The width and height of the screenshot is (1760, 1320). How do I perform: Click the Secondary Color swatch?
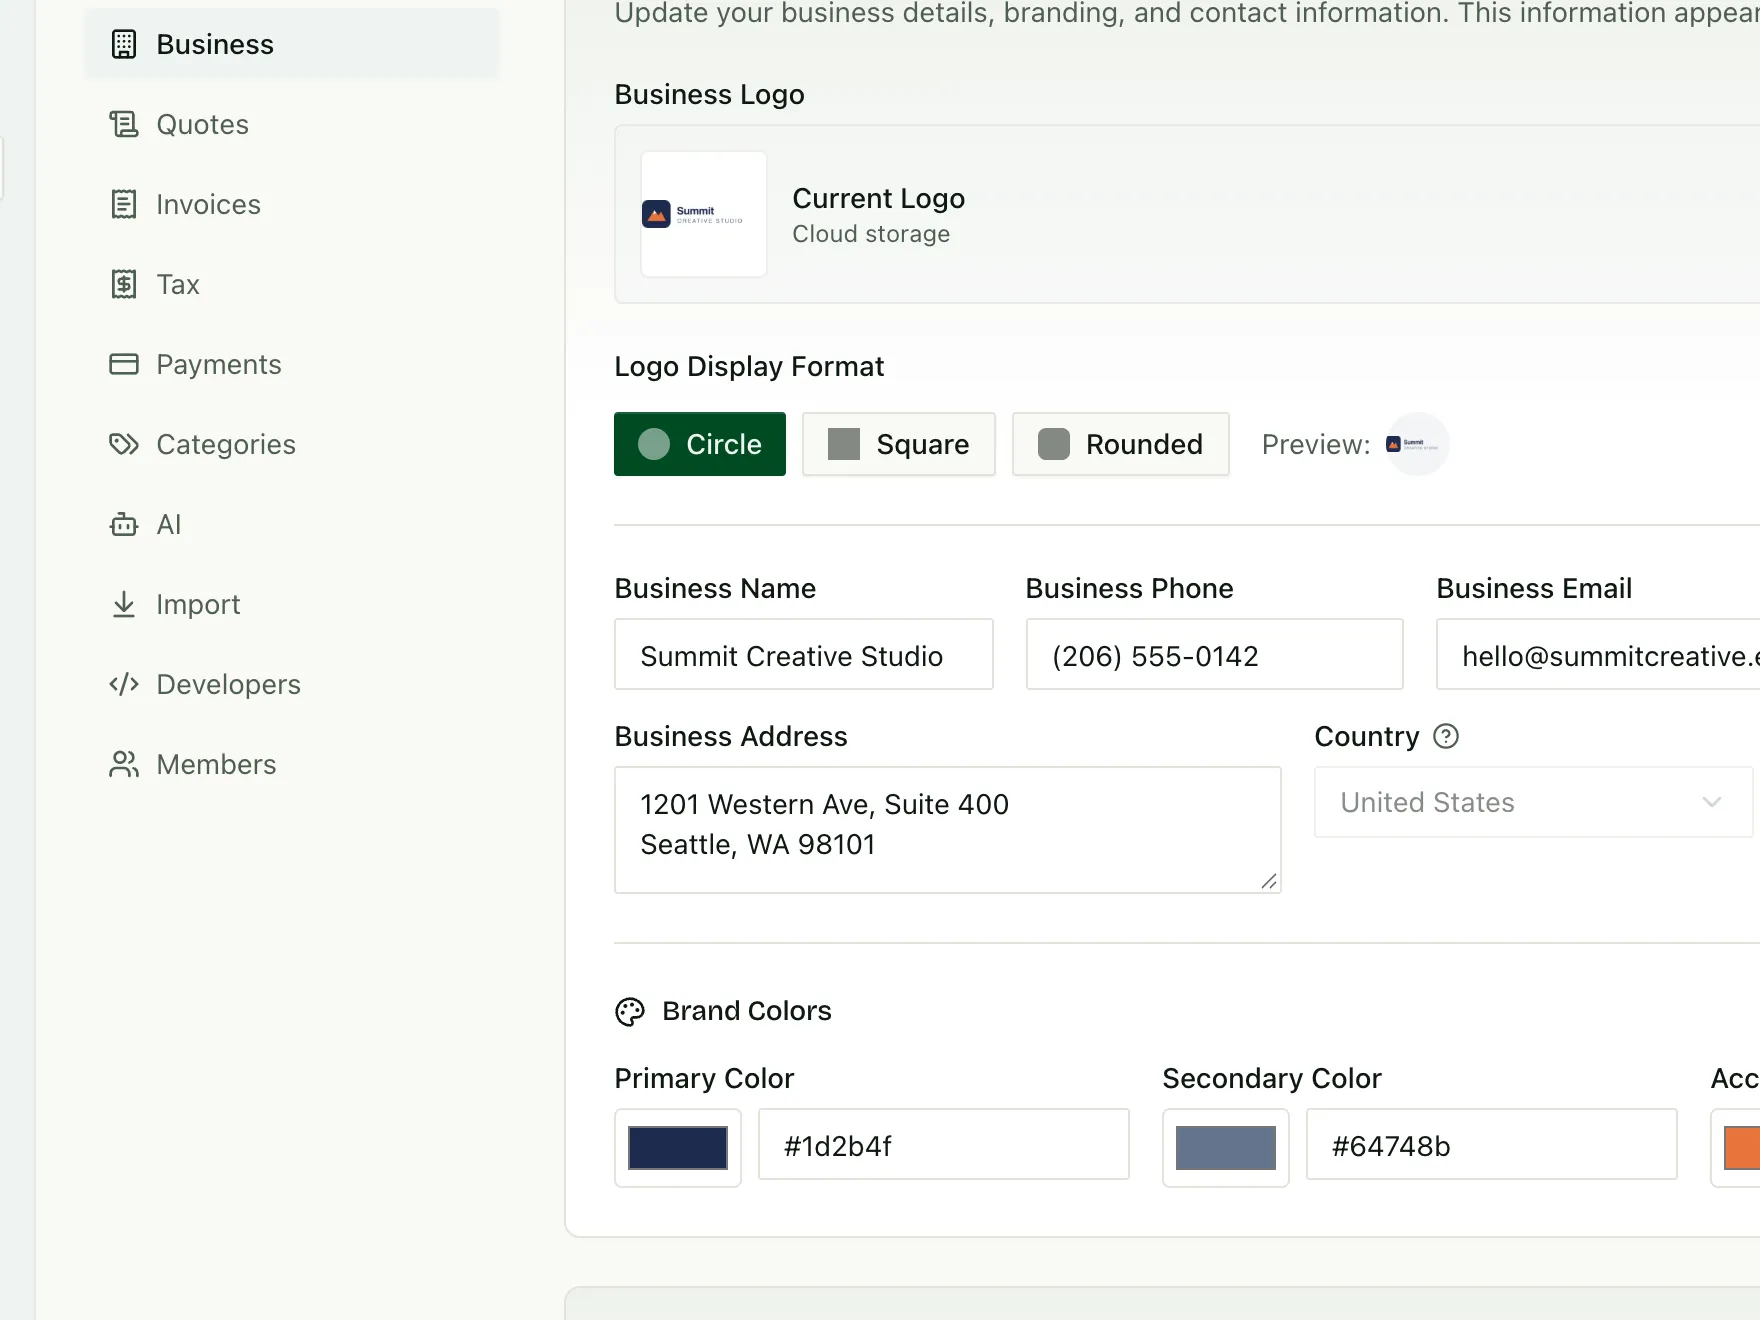click(x=1226, y=1148)
